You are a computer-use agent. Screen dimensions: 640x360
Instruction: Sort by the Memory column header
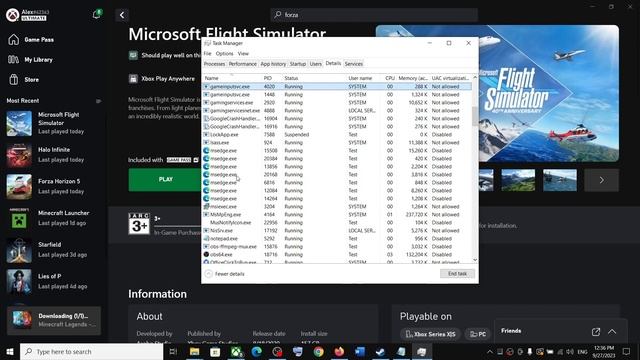pos(413,78)
